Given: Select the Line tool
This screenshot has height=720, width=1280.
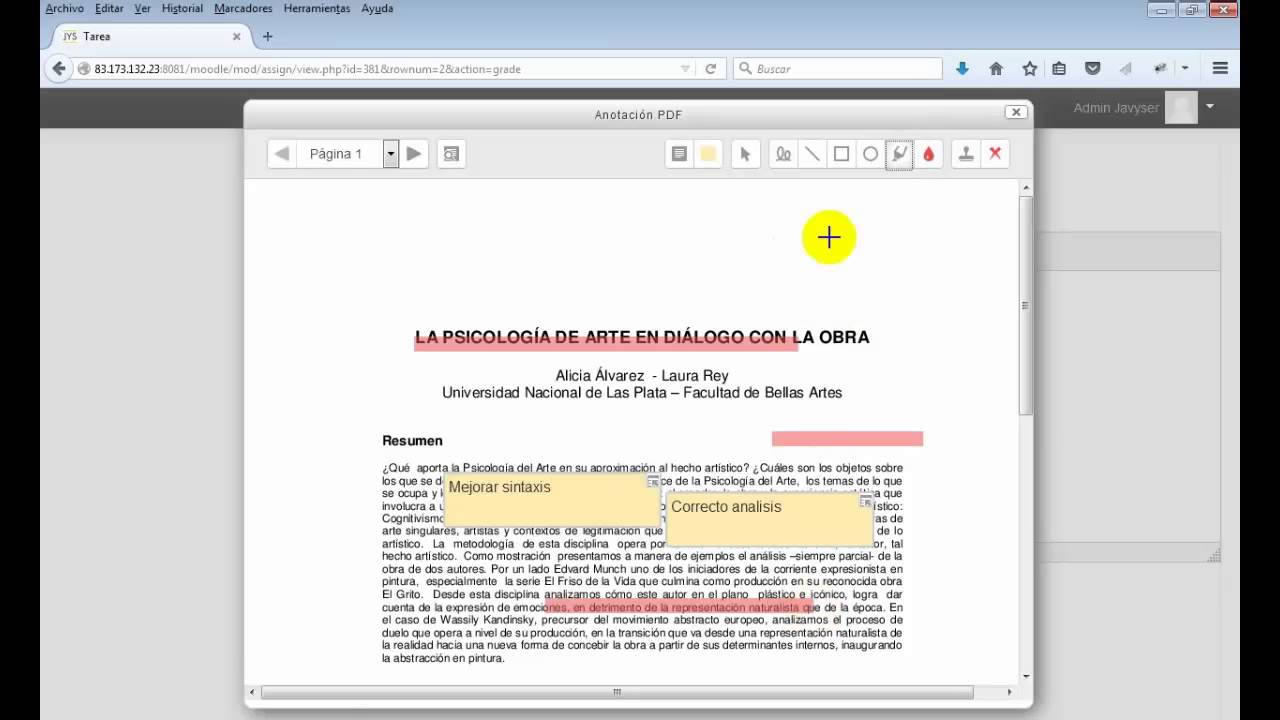Looking at the screenshot, I should tap(812, 154).
